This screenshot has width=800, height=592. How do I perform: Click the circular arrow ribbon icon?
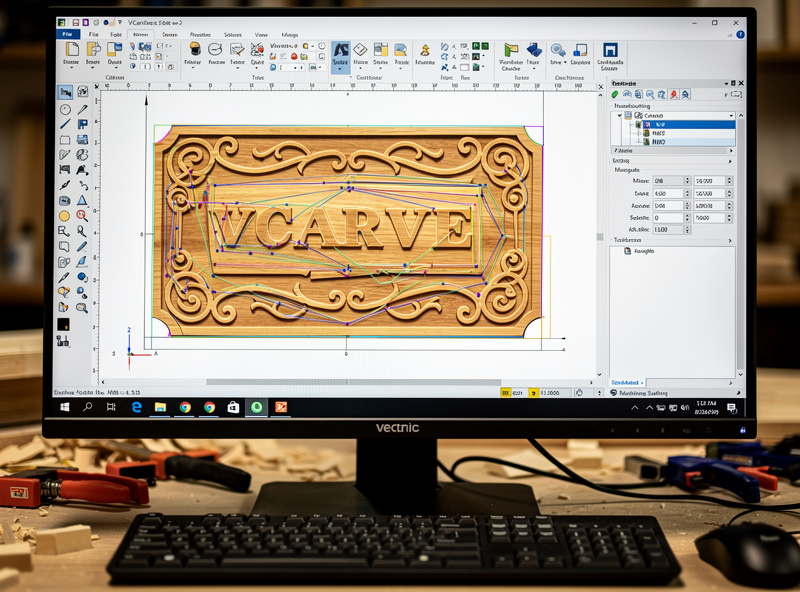pos(215,49)
